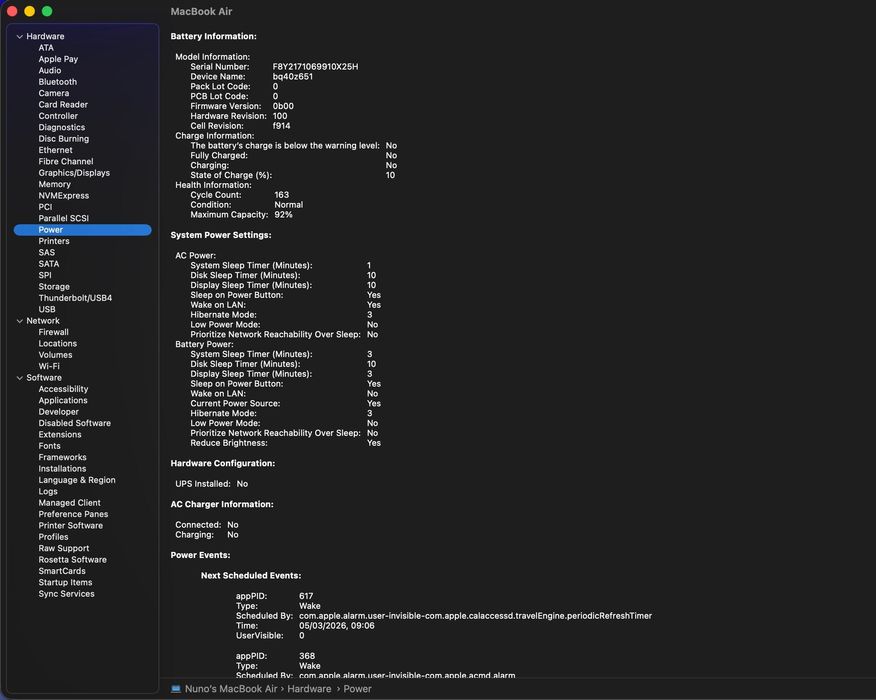
Task: Click Nuno's MacBook Air in path bar
Action: pyautogui.click(x=231, y=689)
